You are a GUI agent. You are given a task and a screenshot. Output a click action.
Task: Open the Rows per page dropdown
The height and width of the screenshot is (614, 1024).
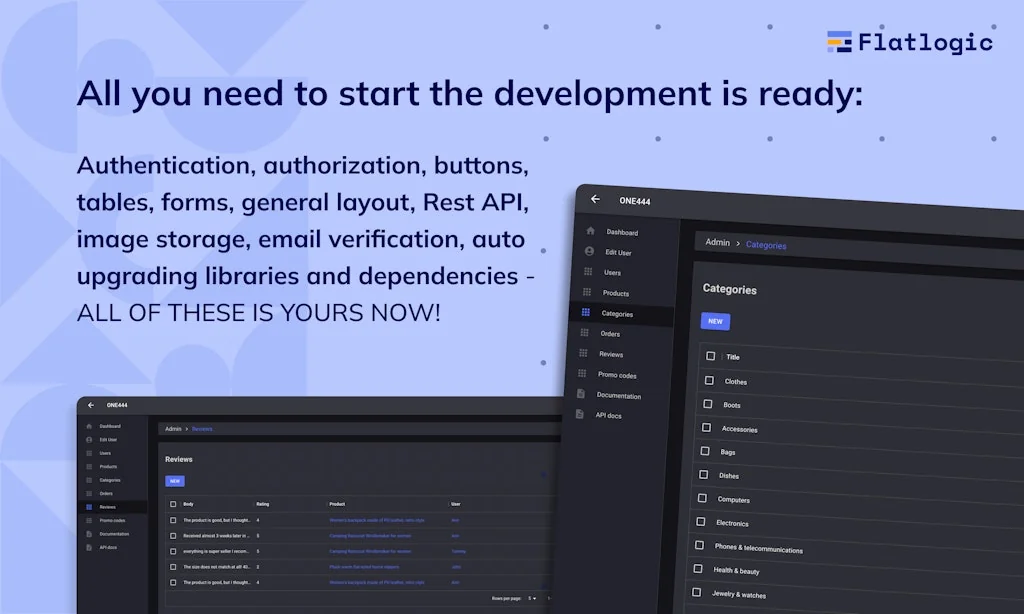pyautogui.click(x=533, y=598)
